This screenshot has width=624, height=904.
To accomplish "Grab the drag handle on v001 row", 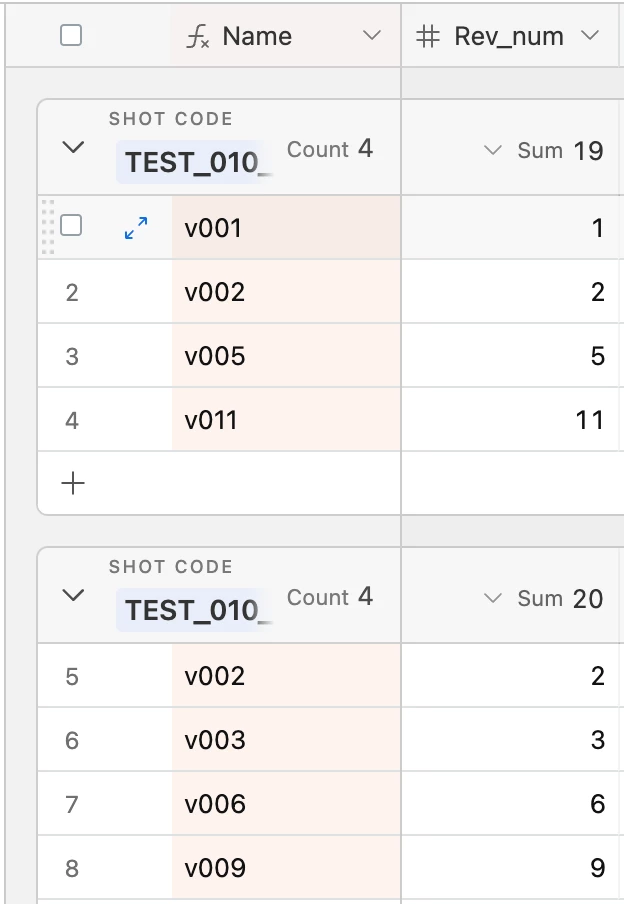I will coord(47,228).
